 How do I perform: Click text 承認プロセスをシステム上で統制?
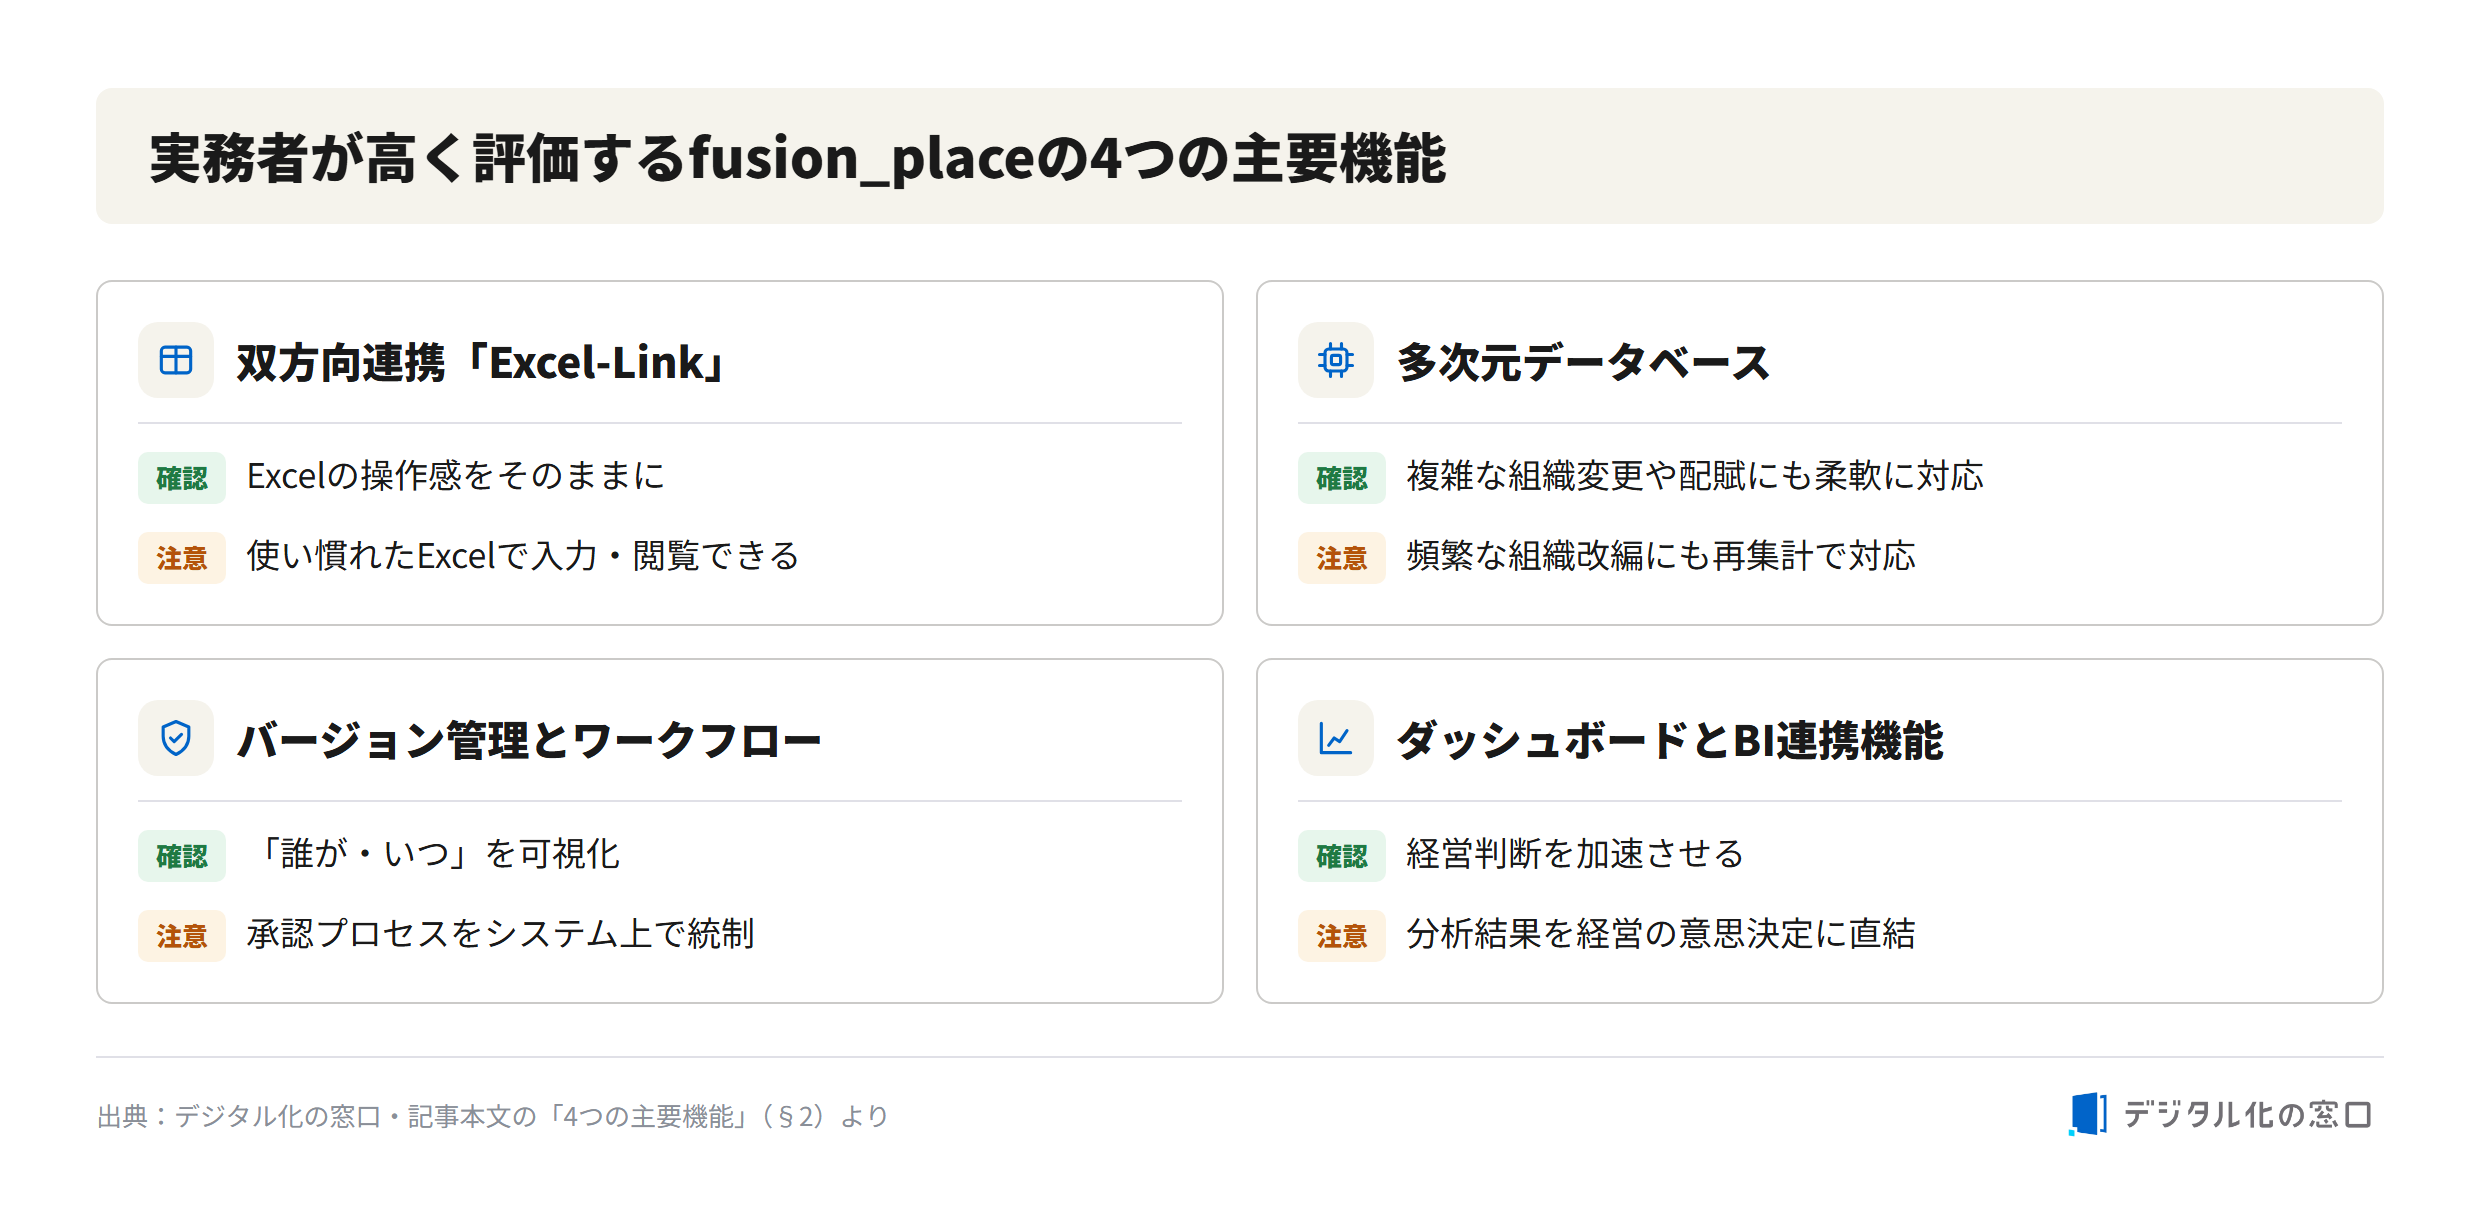coord(501,934)
